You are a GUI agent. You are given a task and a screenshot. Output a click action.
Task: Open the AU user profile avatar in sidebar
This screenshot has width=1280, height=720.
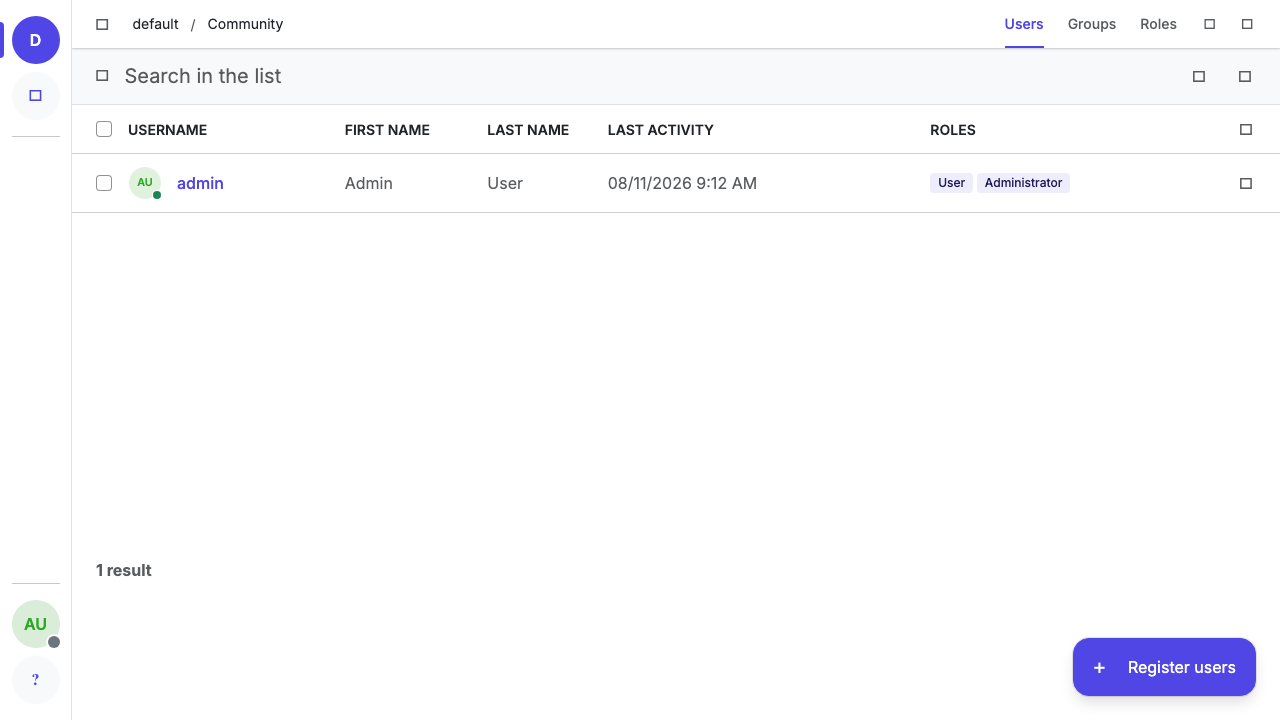point(36,624)
